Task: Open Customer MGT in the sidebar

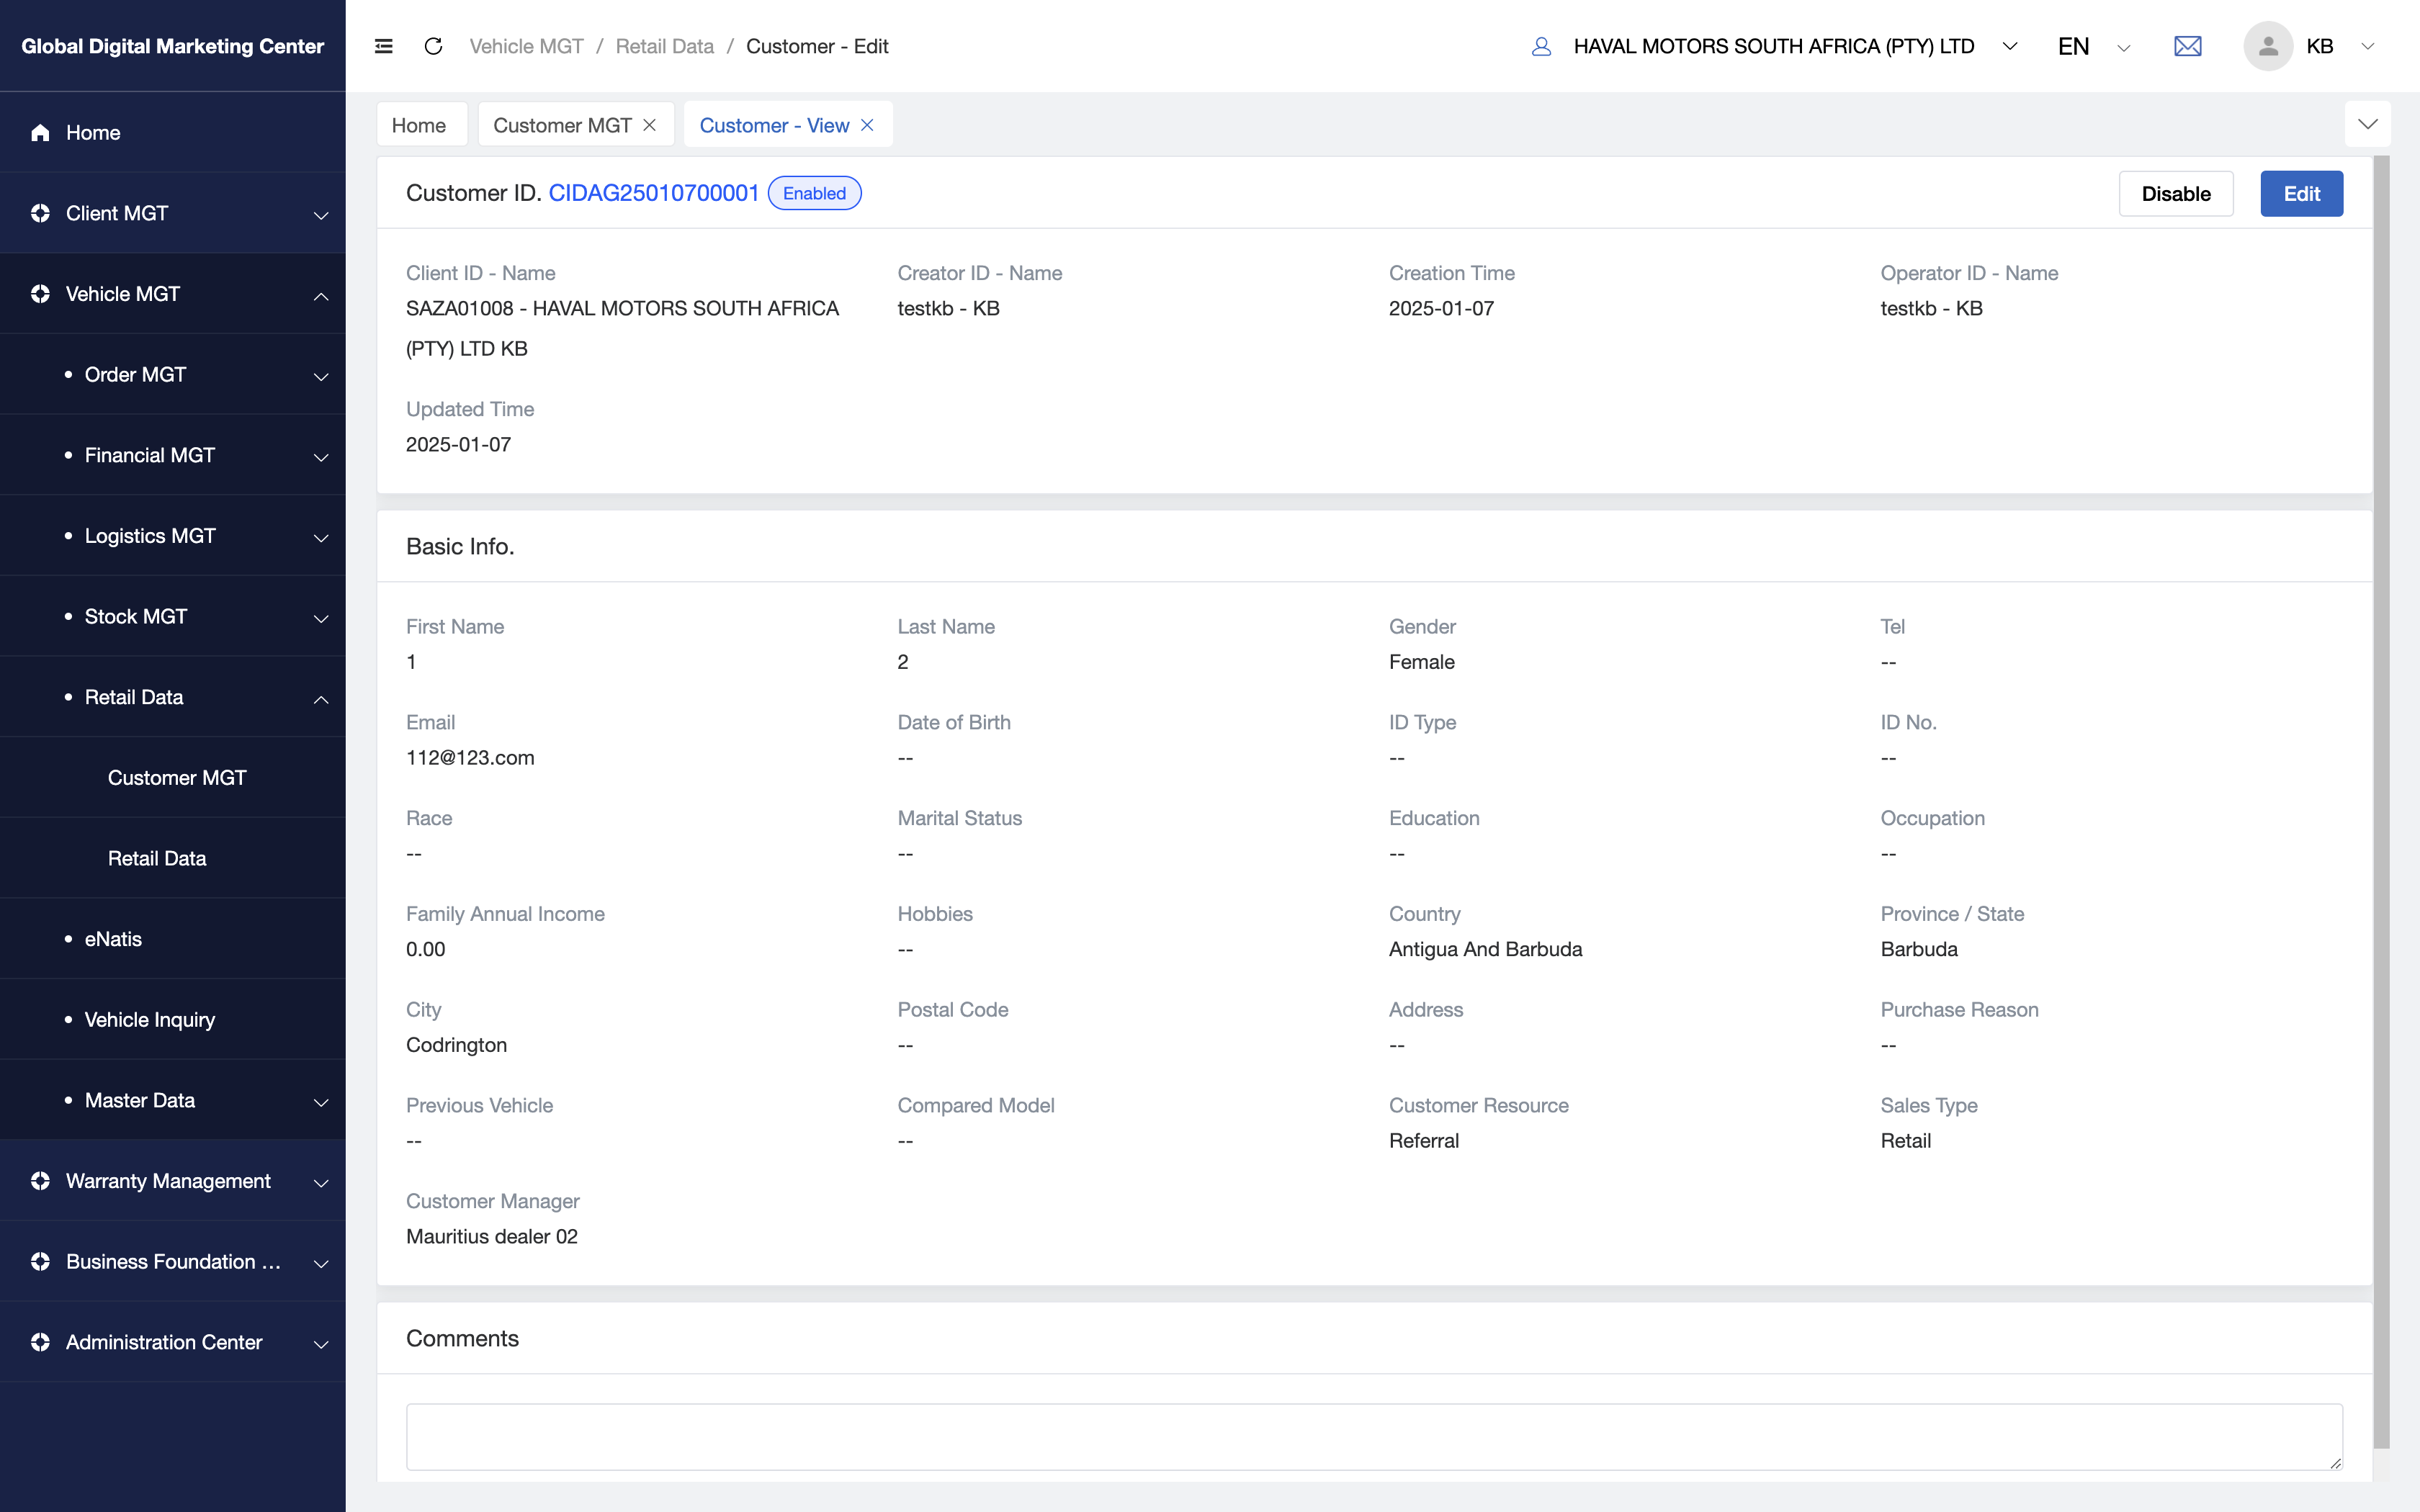Action: pyautogui.click(x=172, y=778)
